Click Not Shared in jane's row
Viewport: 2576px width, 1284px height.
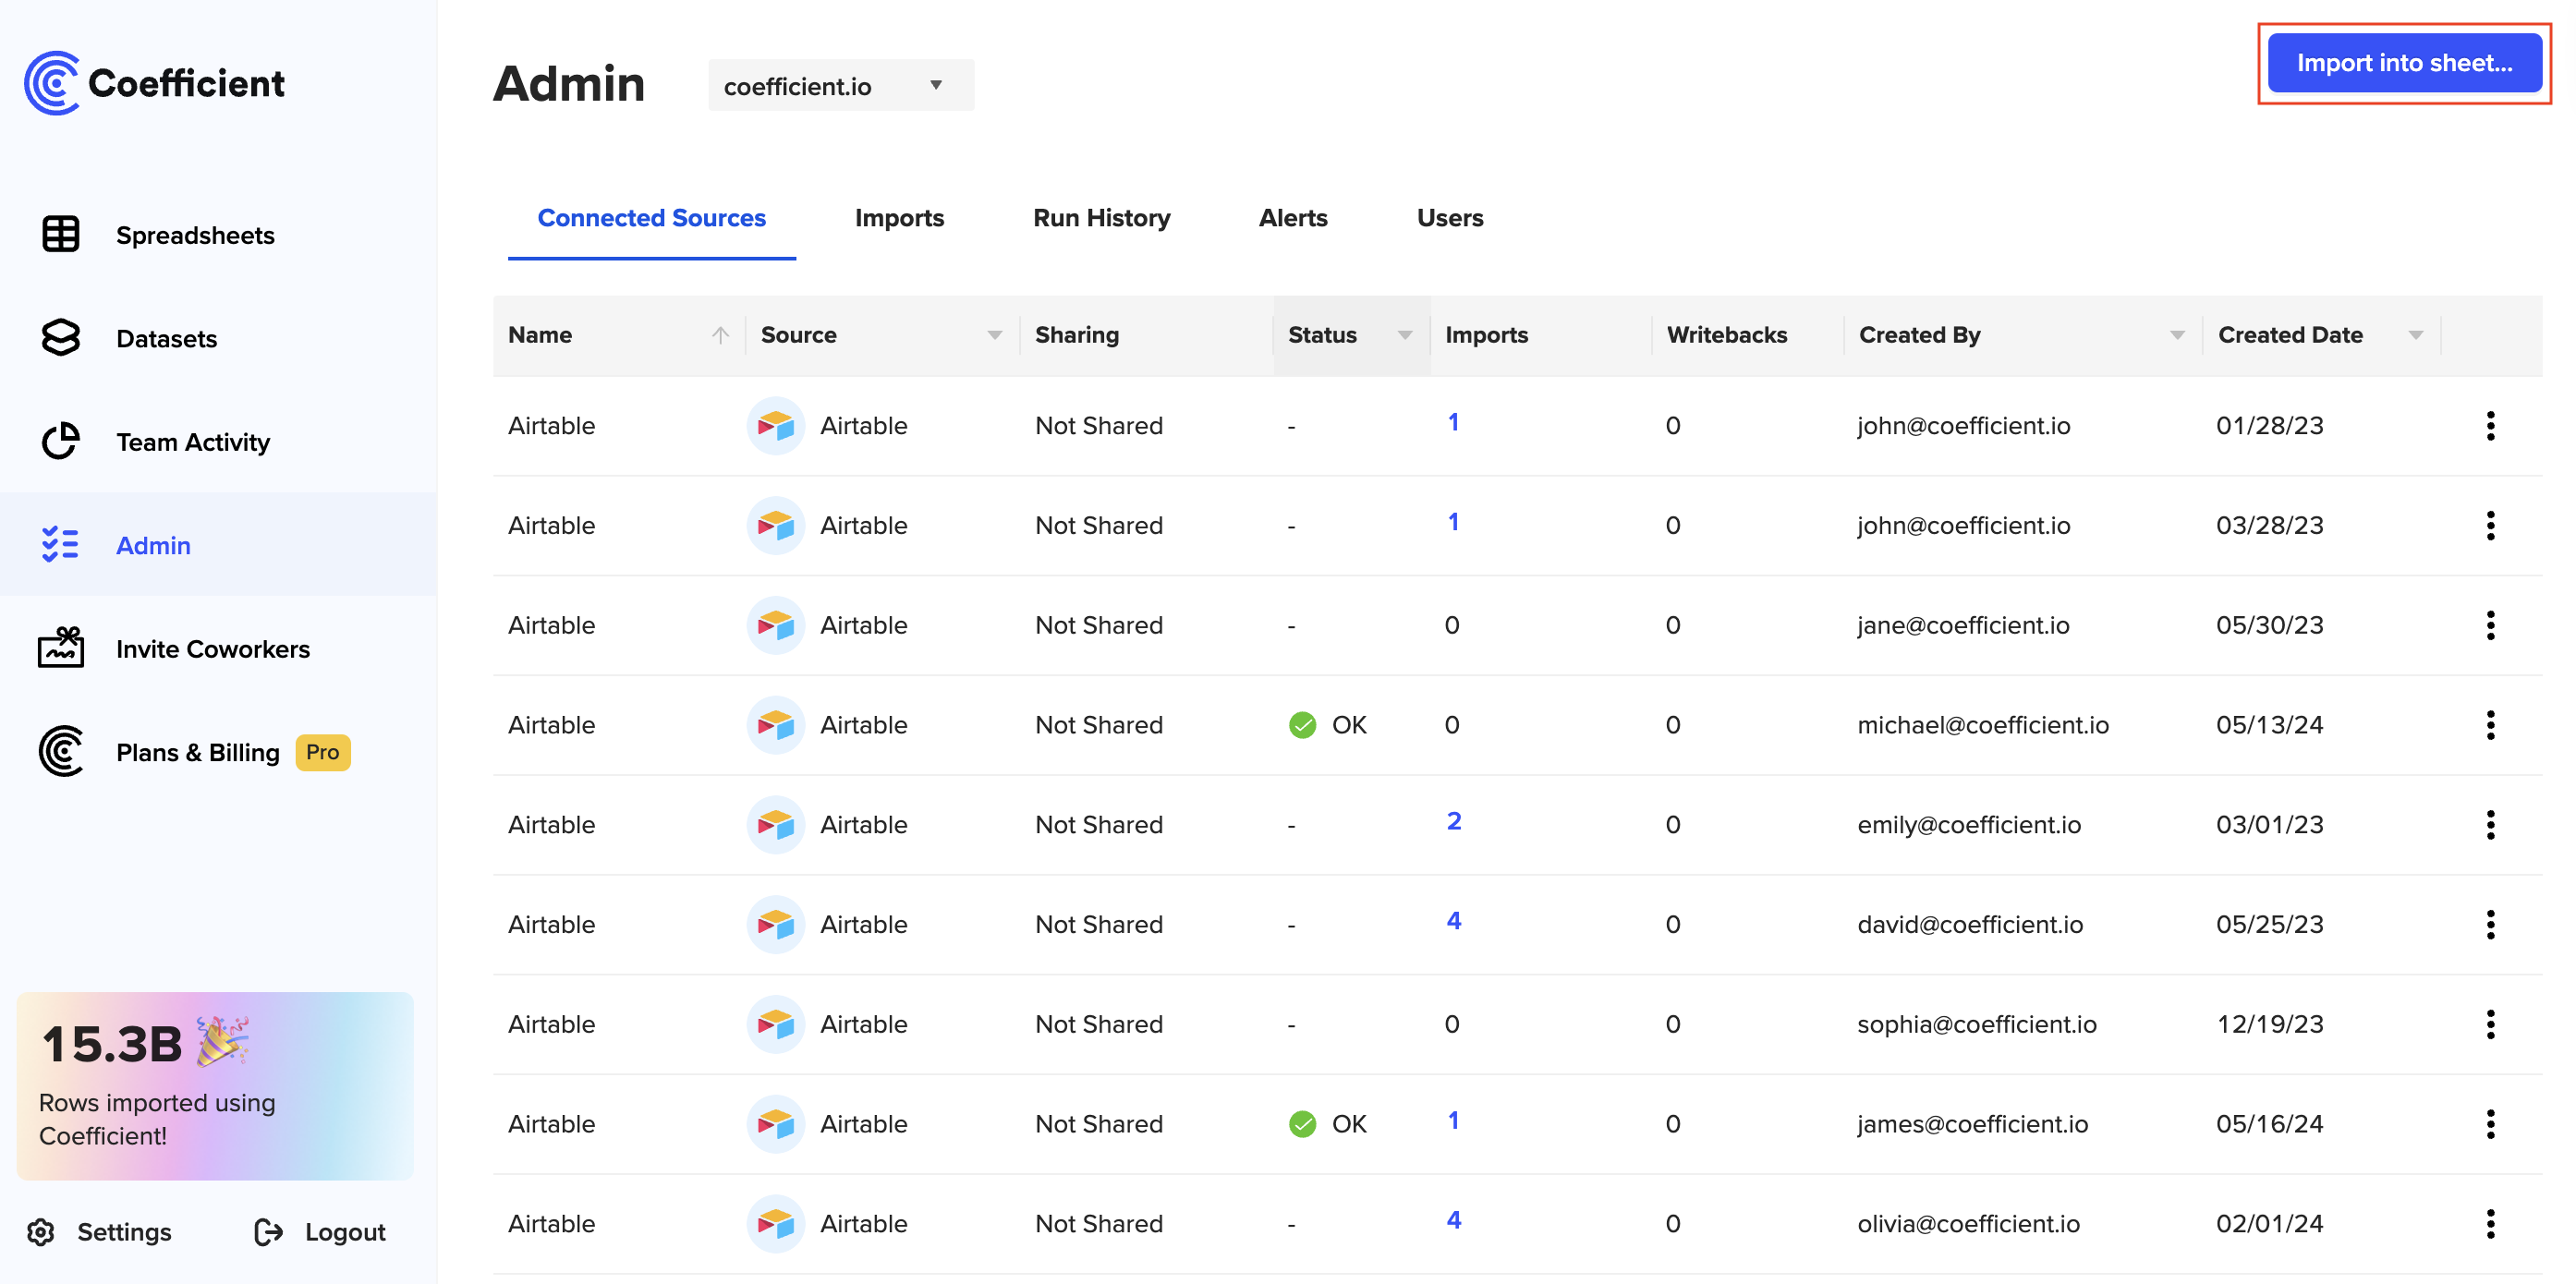click(1099, 625)
